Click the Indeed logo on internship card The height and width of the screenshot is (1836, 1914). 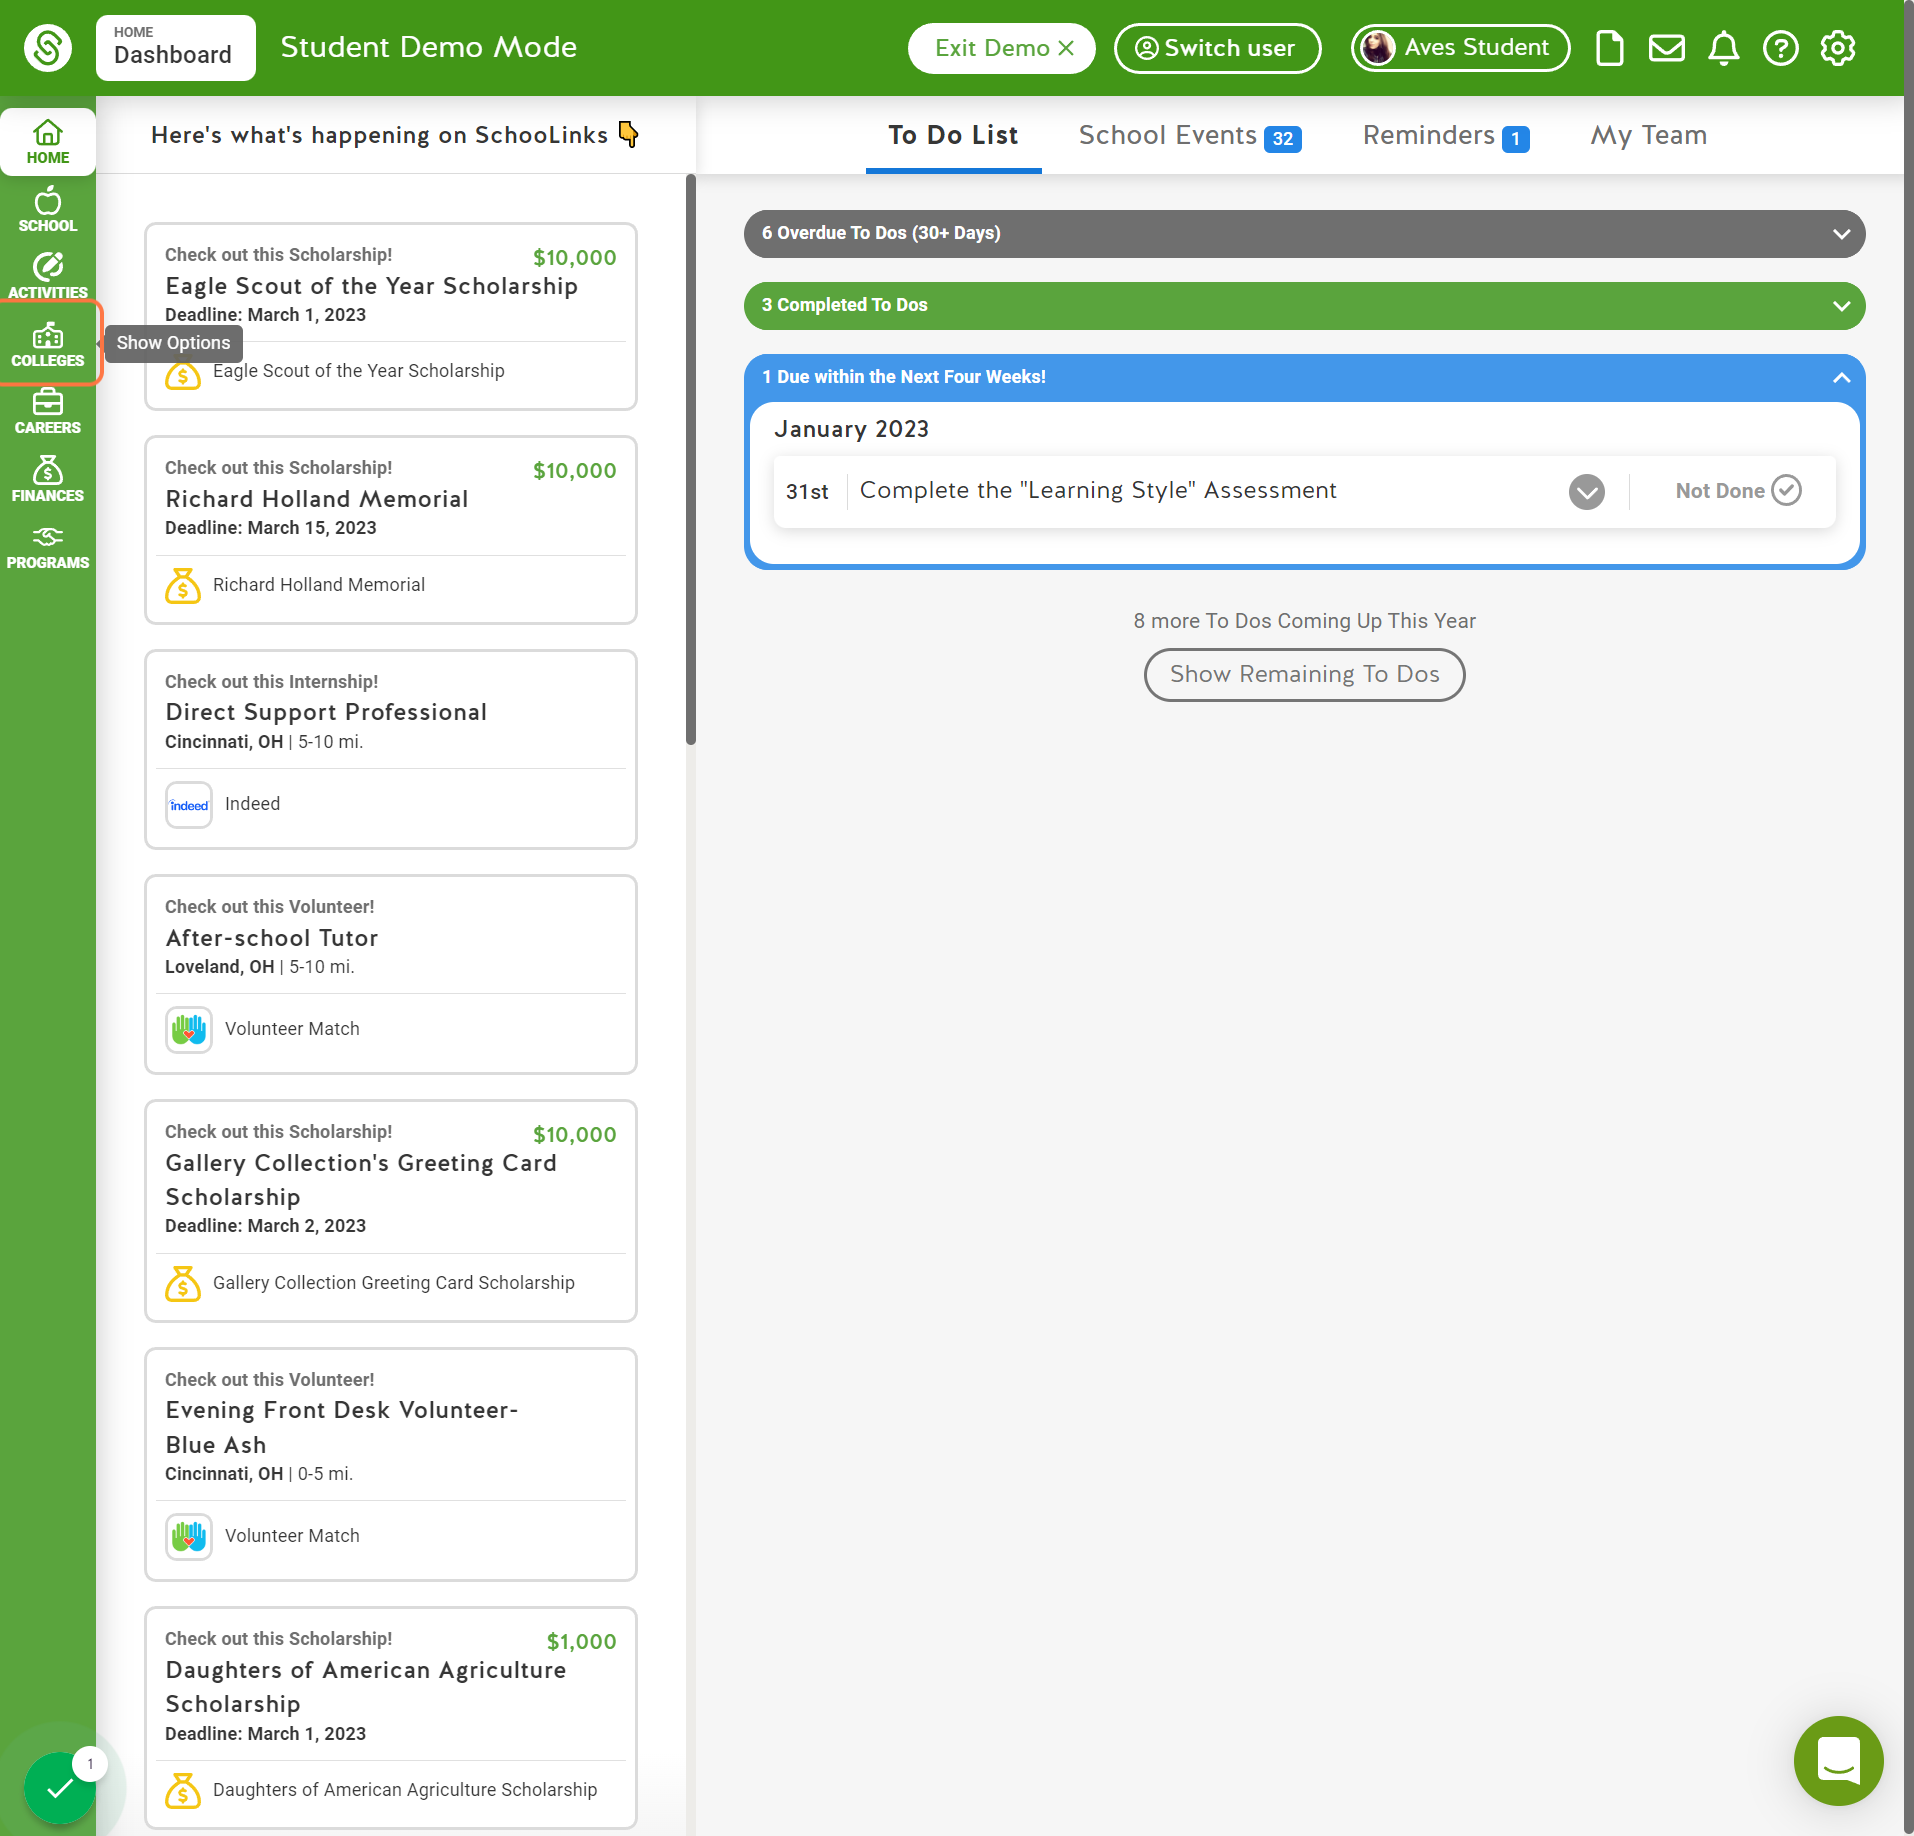click(x=189, y=805)
